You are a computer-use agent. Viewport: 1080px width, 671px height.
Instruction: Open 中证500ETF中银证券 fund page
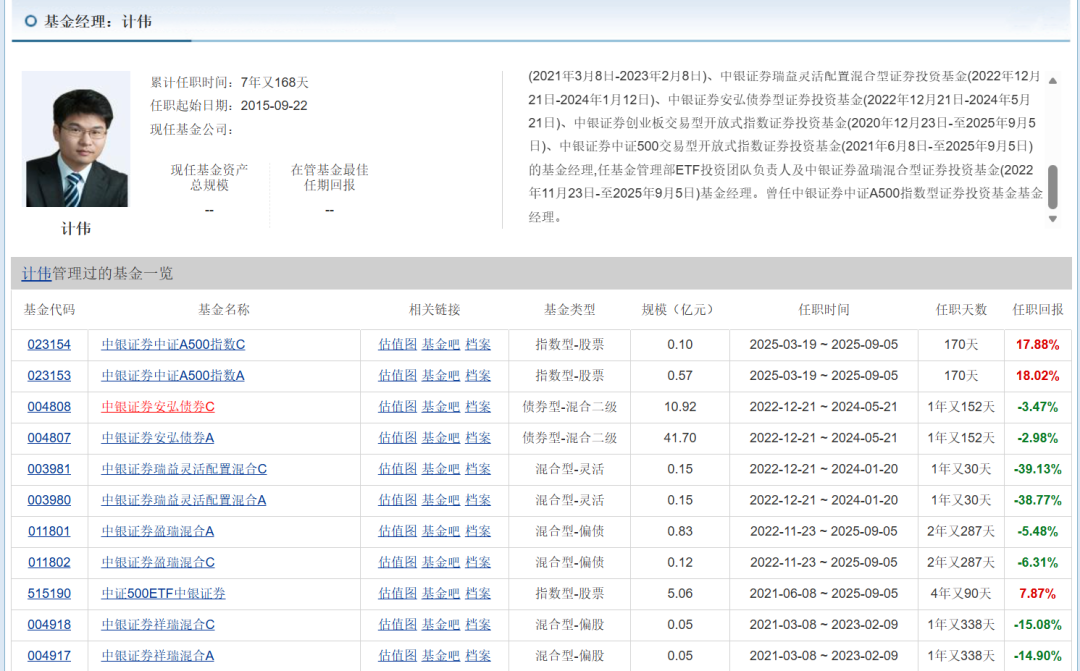(163, 593)
